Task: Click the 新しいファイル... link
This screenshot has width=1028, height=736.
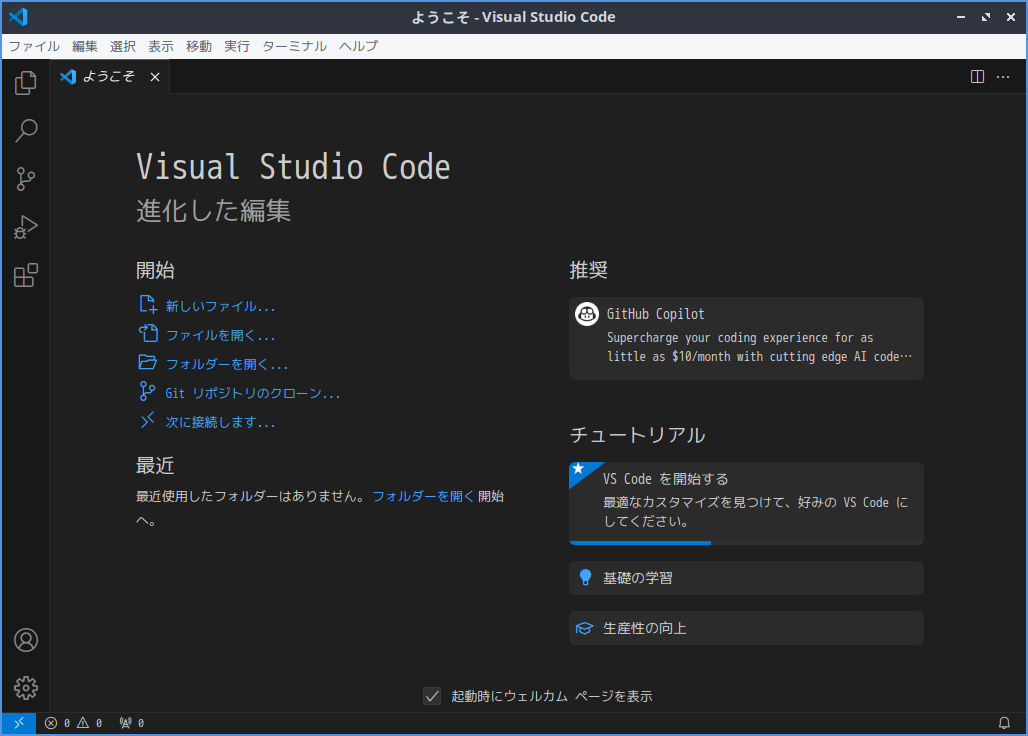Action: coord(220,306)
